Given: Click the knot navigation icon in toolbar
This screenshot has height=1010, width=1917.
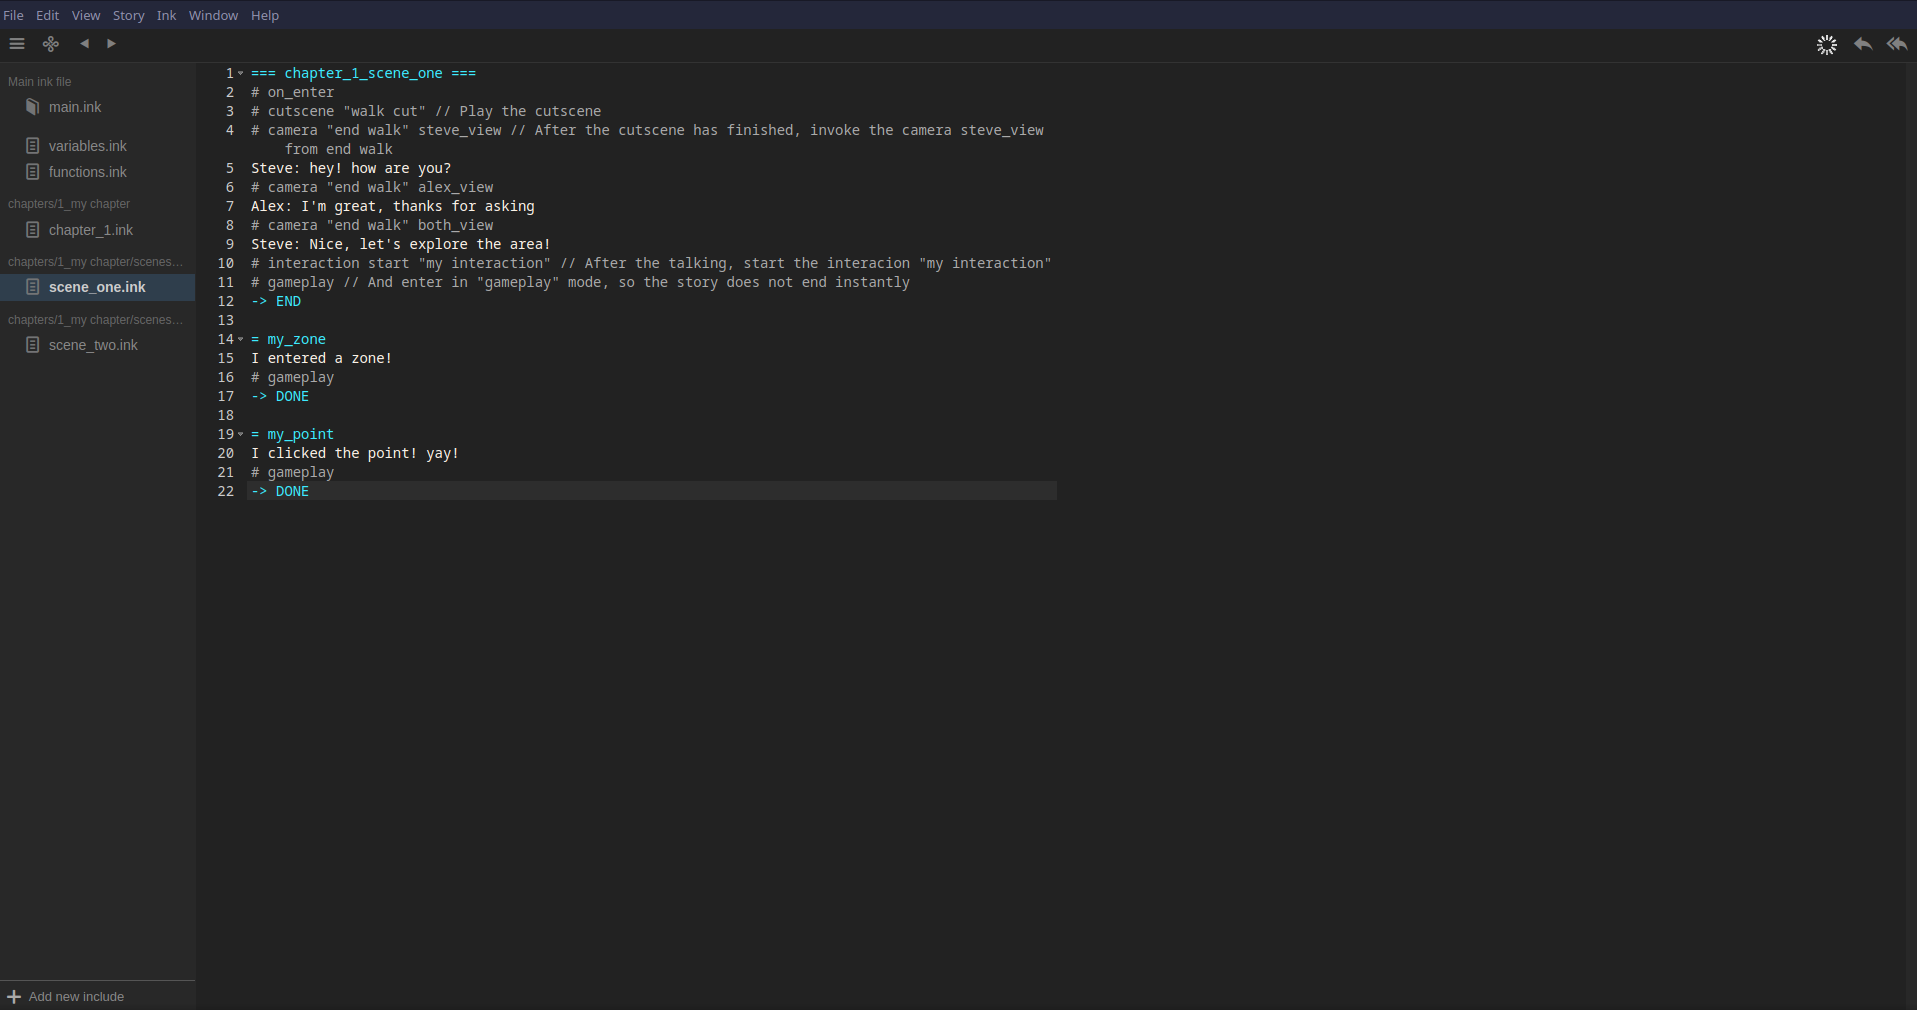Looking at the screenshot, I should tap(51, 44).
